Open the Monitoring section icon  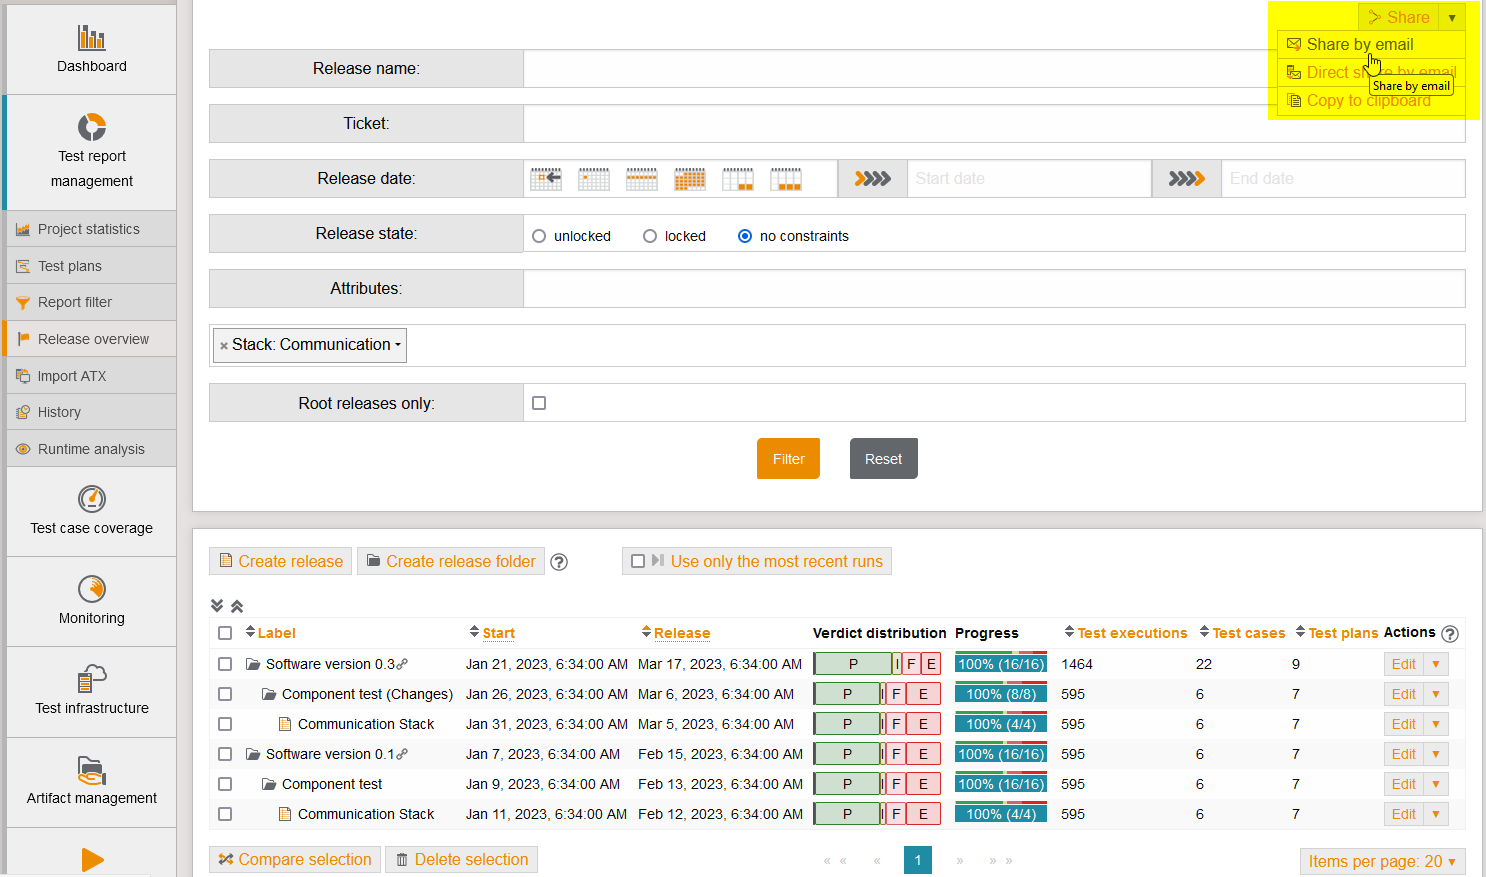coord(91,588)
